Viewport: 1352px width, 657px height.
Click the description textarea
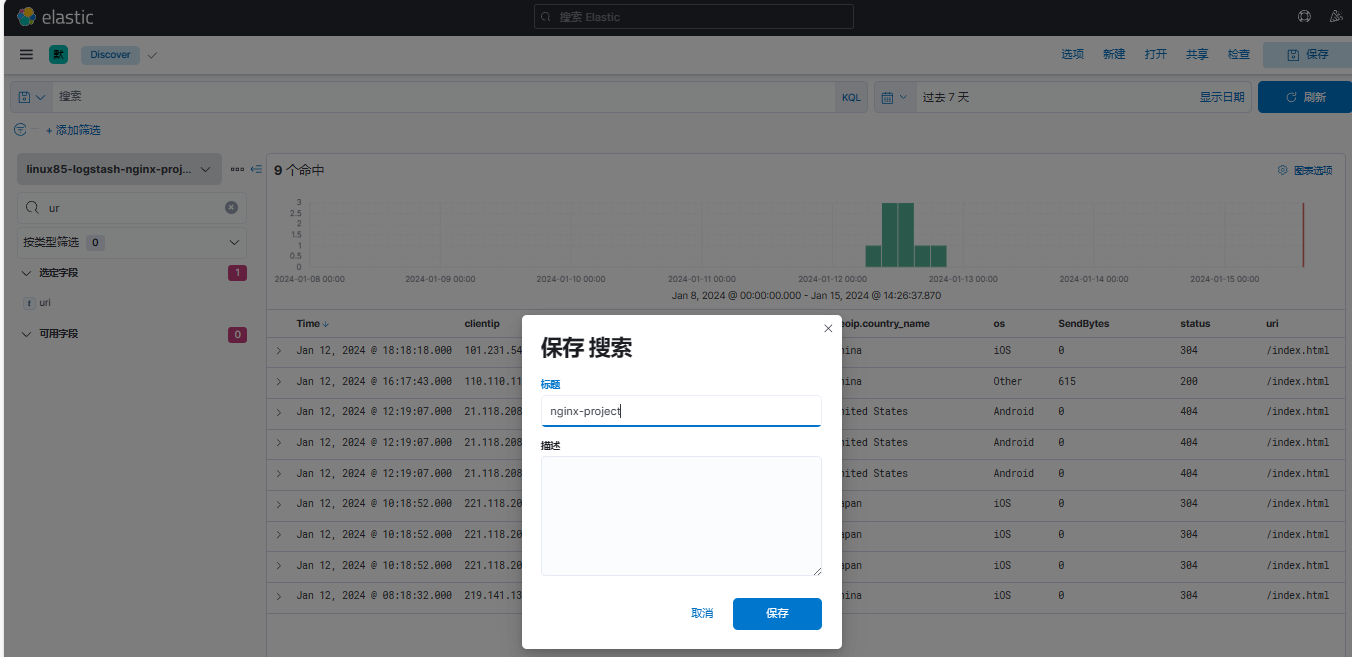click(681, 516)
